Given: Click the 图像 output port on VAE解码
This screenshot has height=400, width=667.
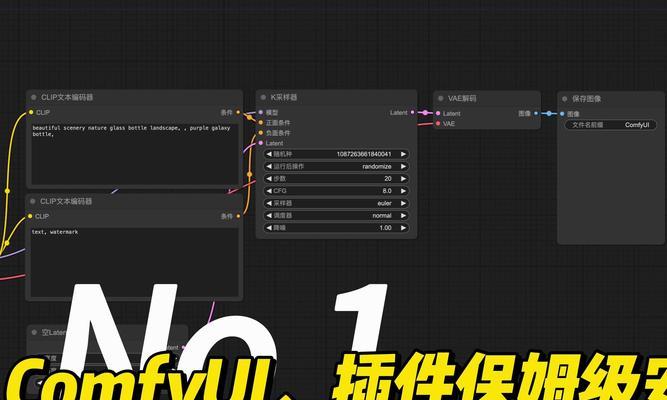Looking at the screenshot, I should point(536,113).
